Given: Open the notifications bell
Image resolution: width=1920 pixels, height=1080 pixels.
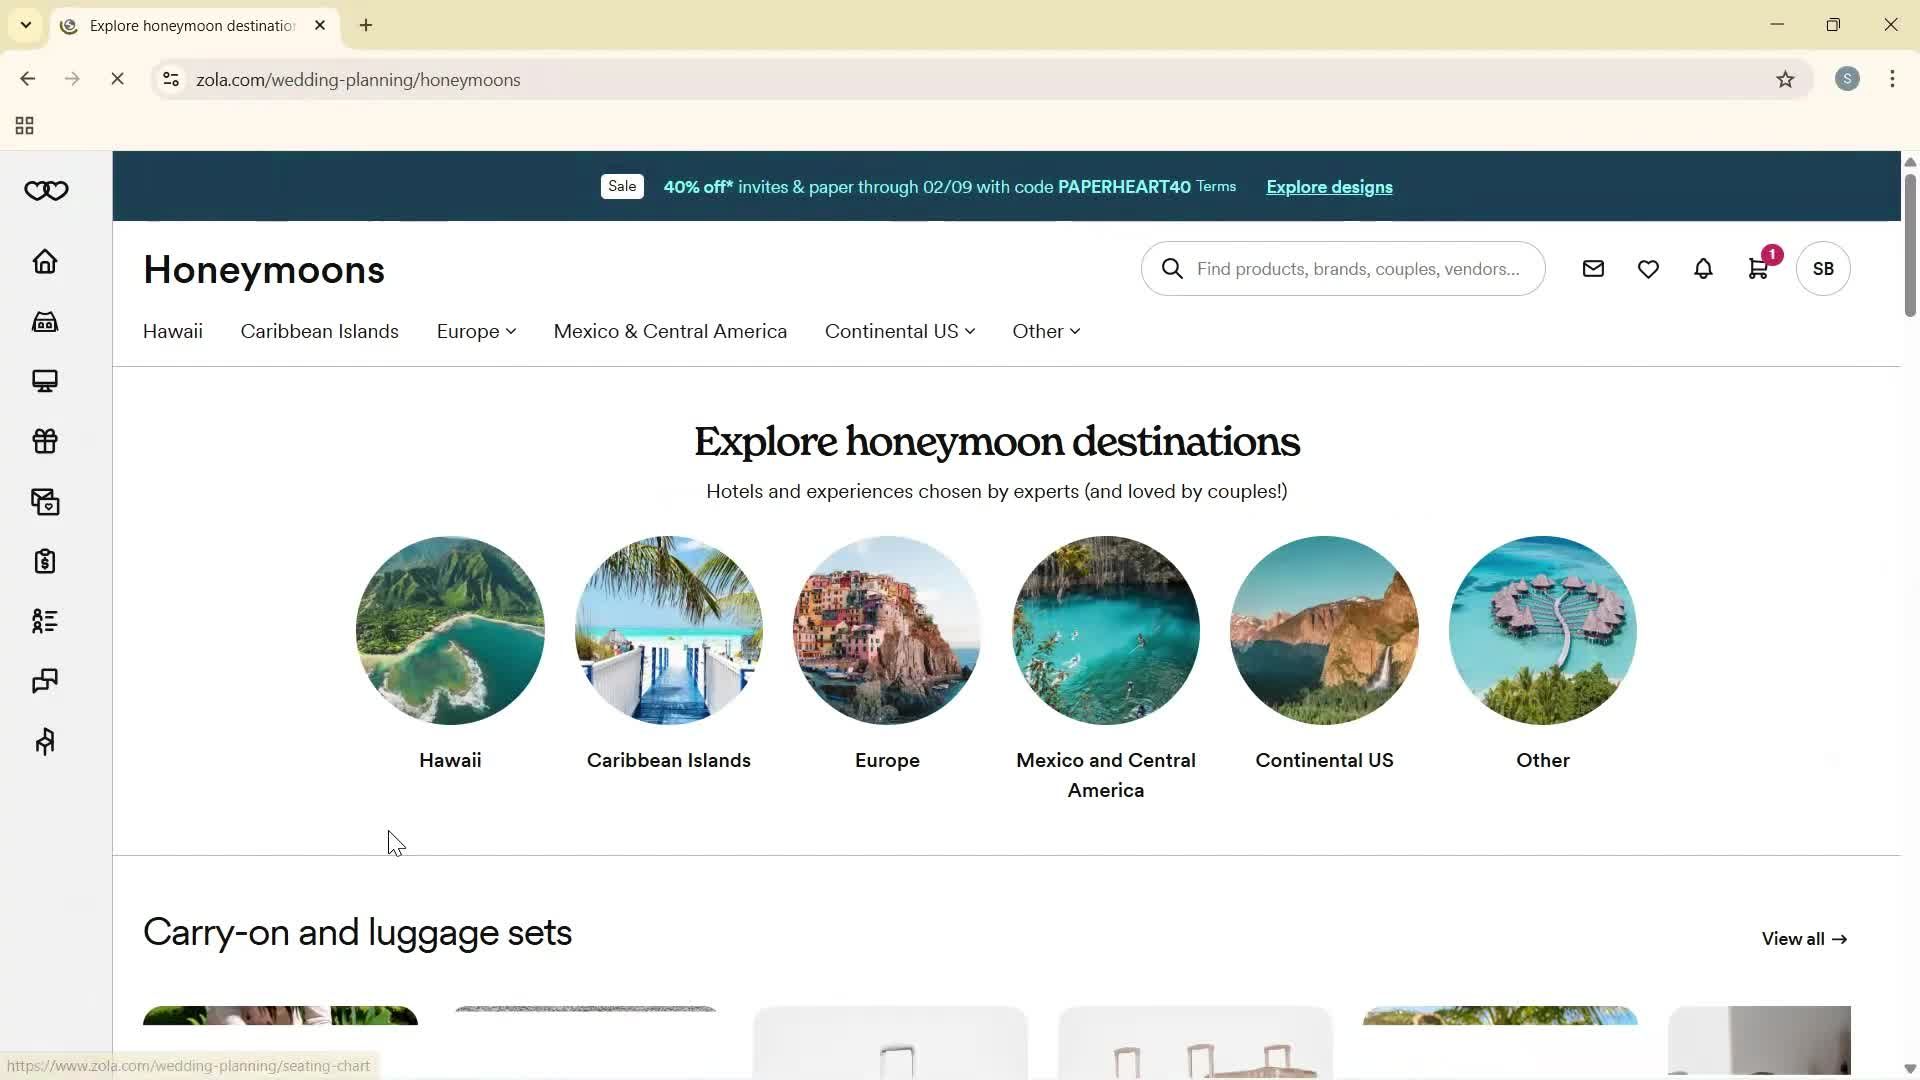Looking at the screenshot, I should [1703, 268].
